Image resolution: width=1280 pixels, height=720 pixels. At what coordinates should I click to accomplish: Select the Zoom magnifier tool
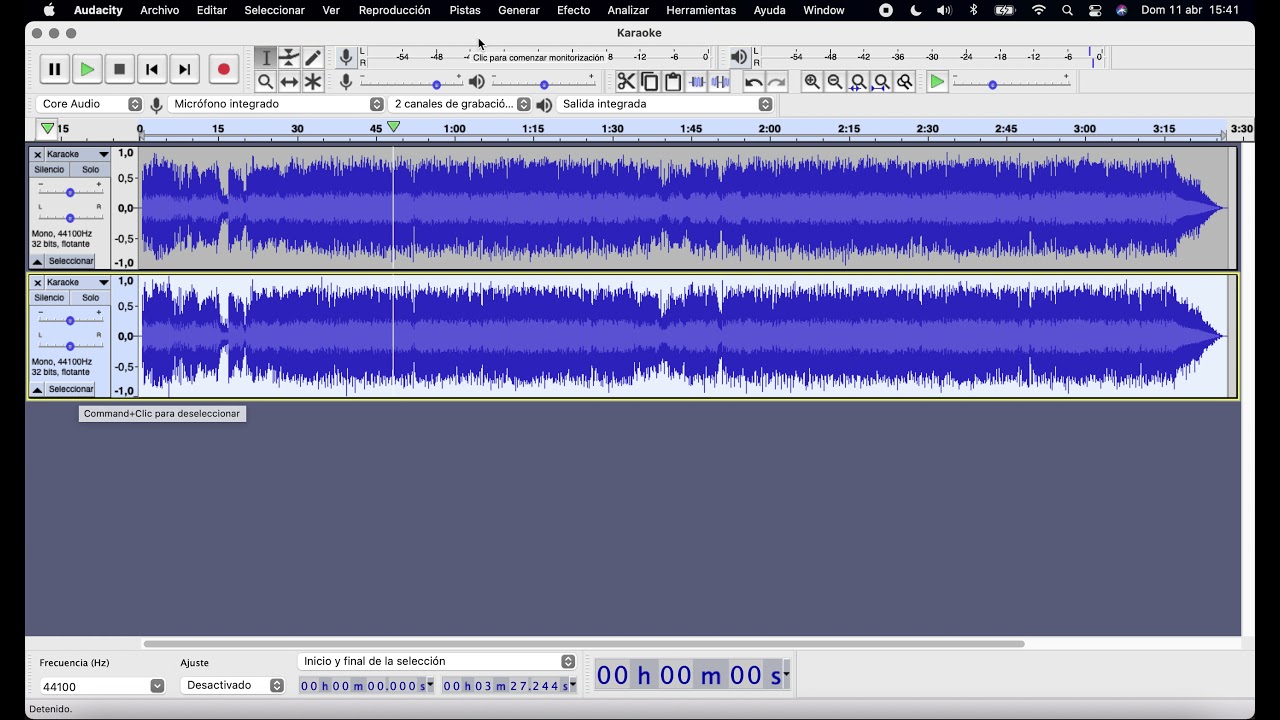[x=266, y=82]
